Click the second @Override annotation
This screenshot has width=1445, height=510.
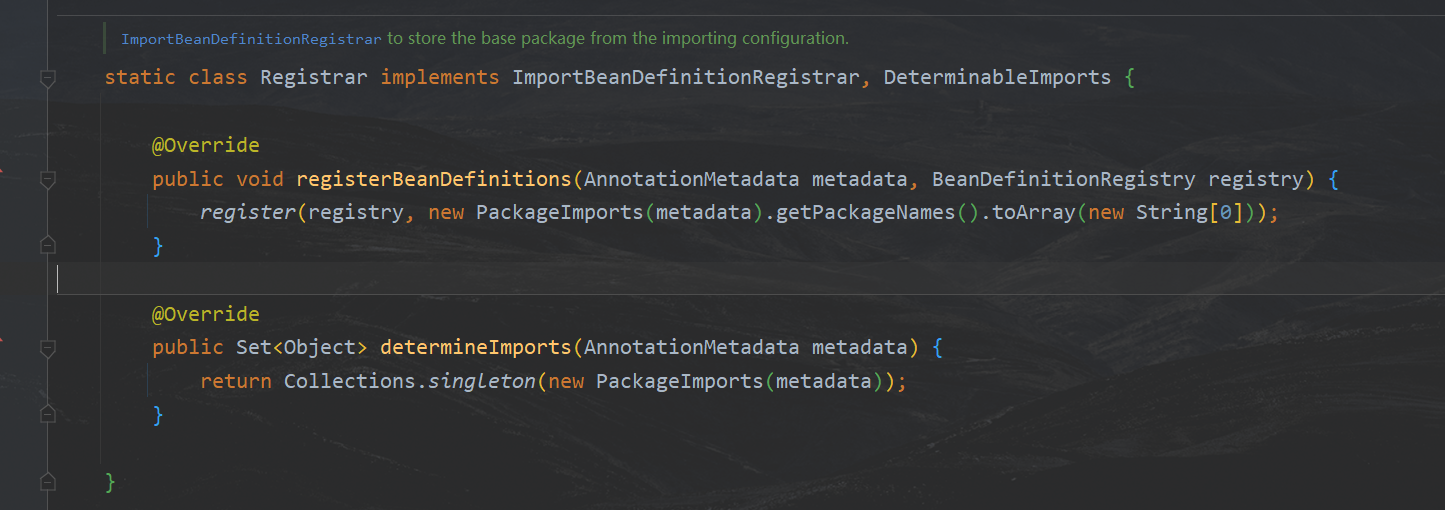(x=205, y=314)
